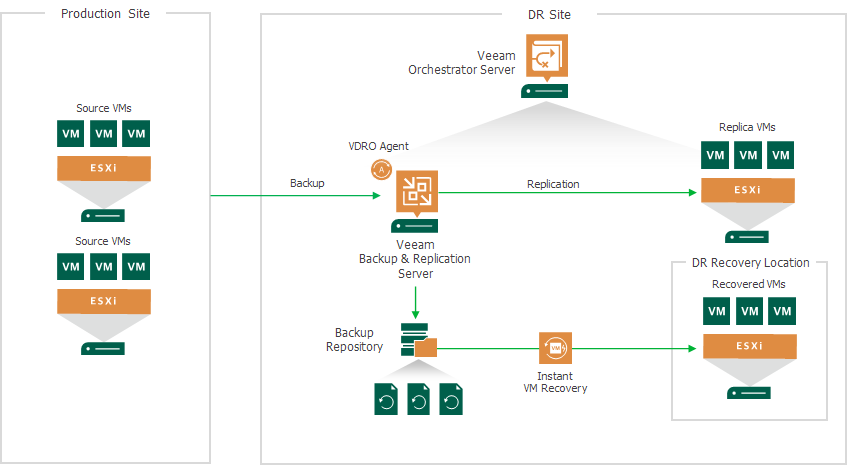This screenshot has width=847, height=465.
Task: Click the first VM in the lower Source VMs group
Action: [x=71, y=266]
